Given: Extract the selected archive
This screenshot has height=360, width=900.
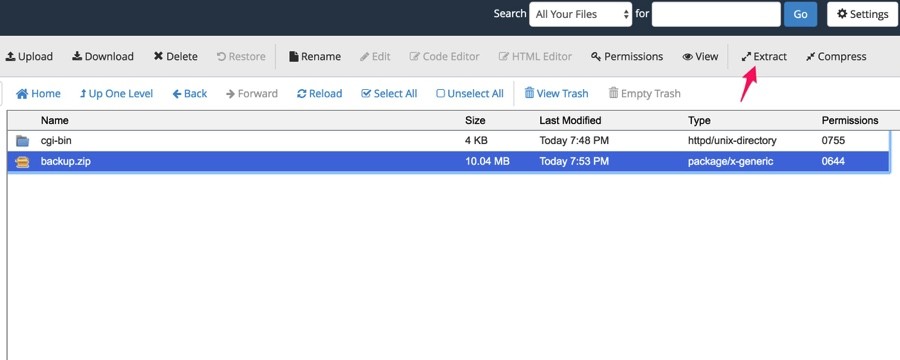Looking at the screenshot, I should [764, 56].
